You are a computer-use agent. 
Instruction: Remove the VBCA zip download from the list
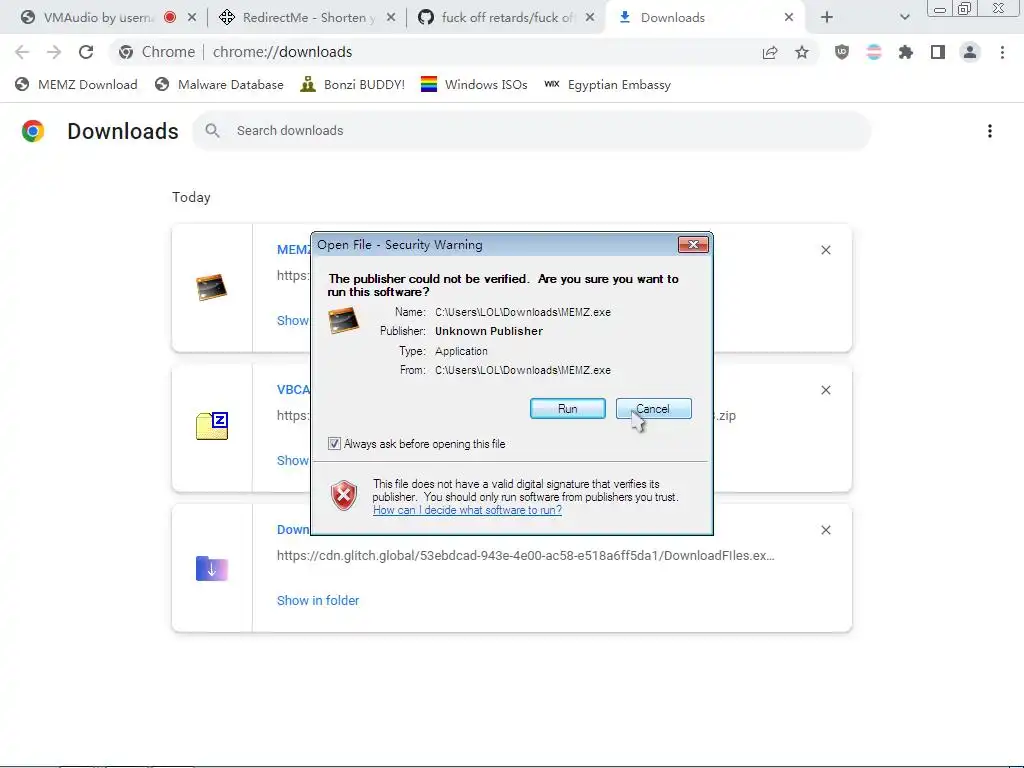point(826,391)
